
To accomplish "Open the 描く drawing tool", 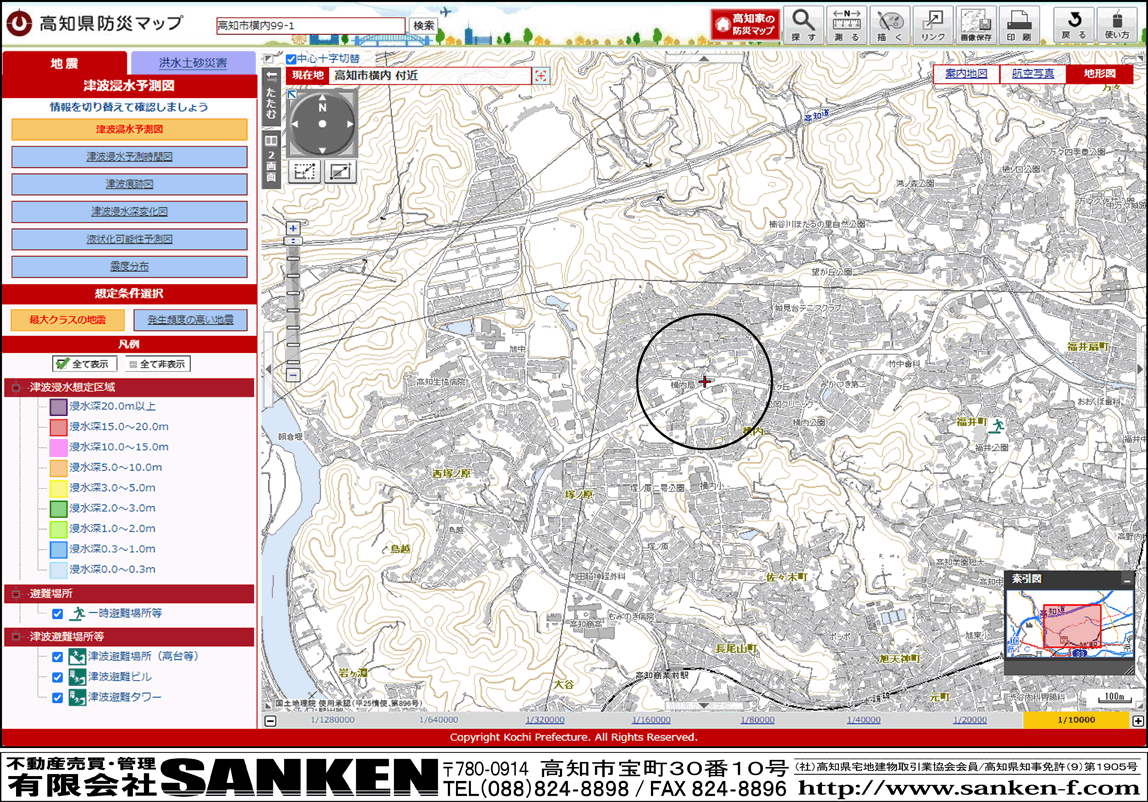I will click(890, 24).
